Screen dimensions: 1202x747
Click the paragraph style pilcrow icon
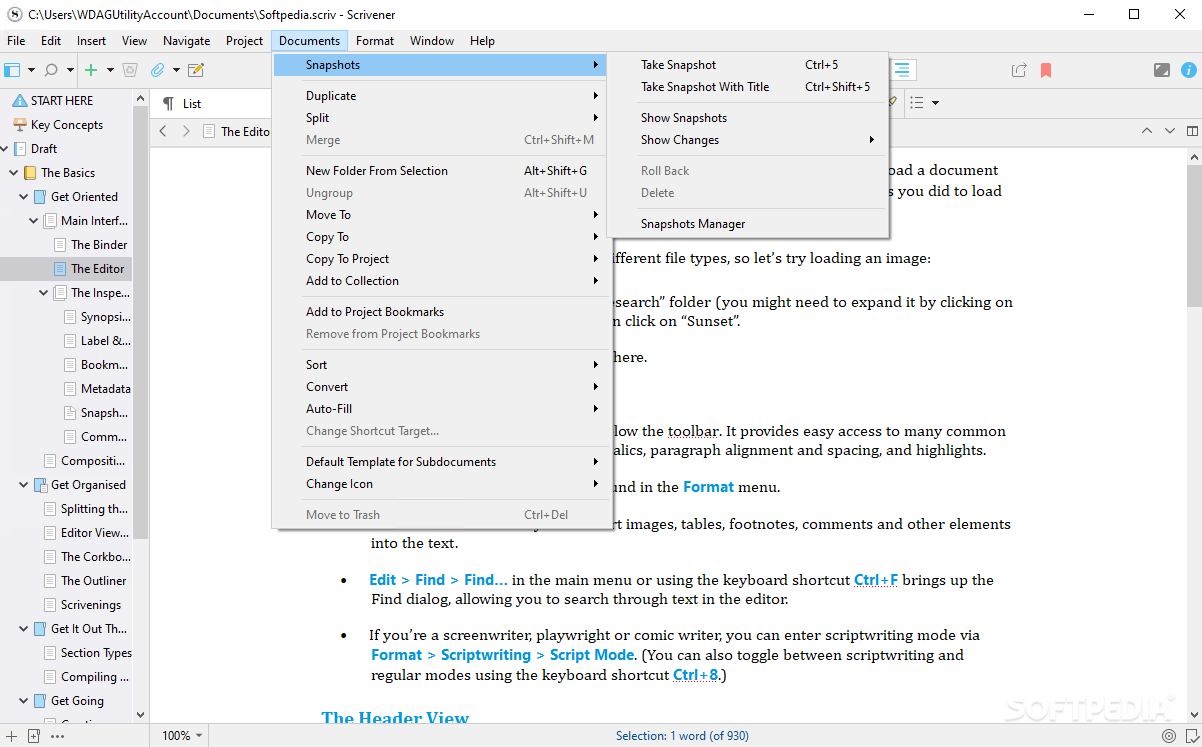point(168,103)
